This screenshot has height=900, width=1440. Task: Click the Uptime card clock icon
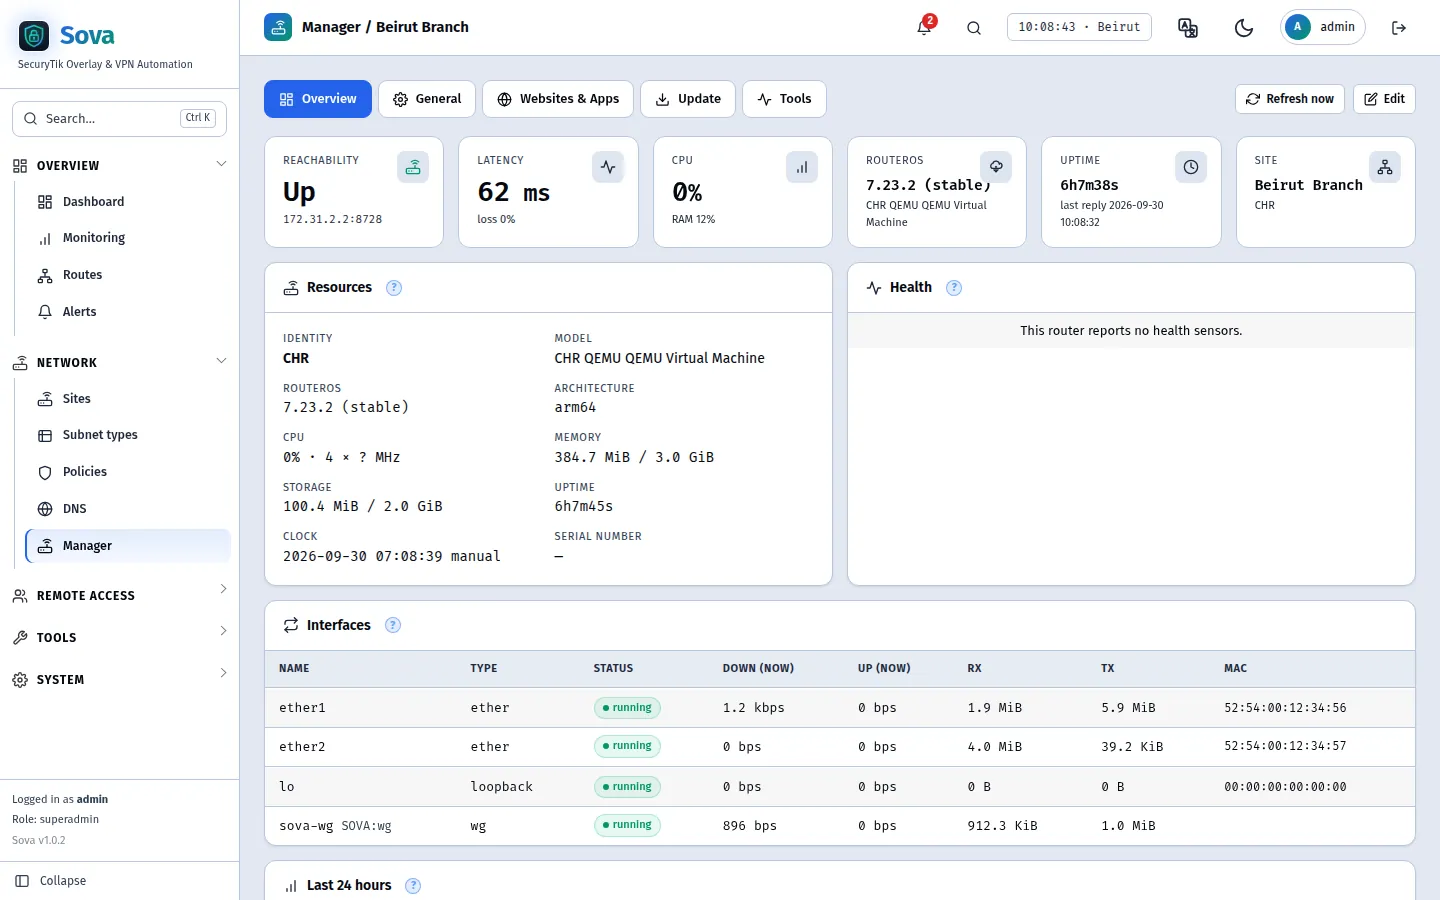(x=1191, y=167)
